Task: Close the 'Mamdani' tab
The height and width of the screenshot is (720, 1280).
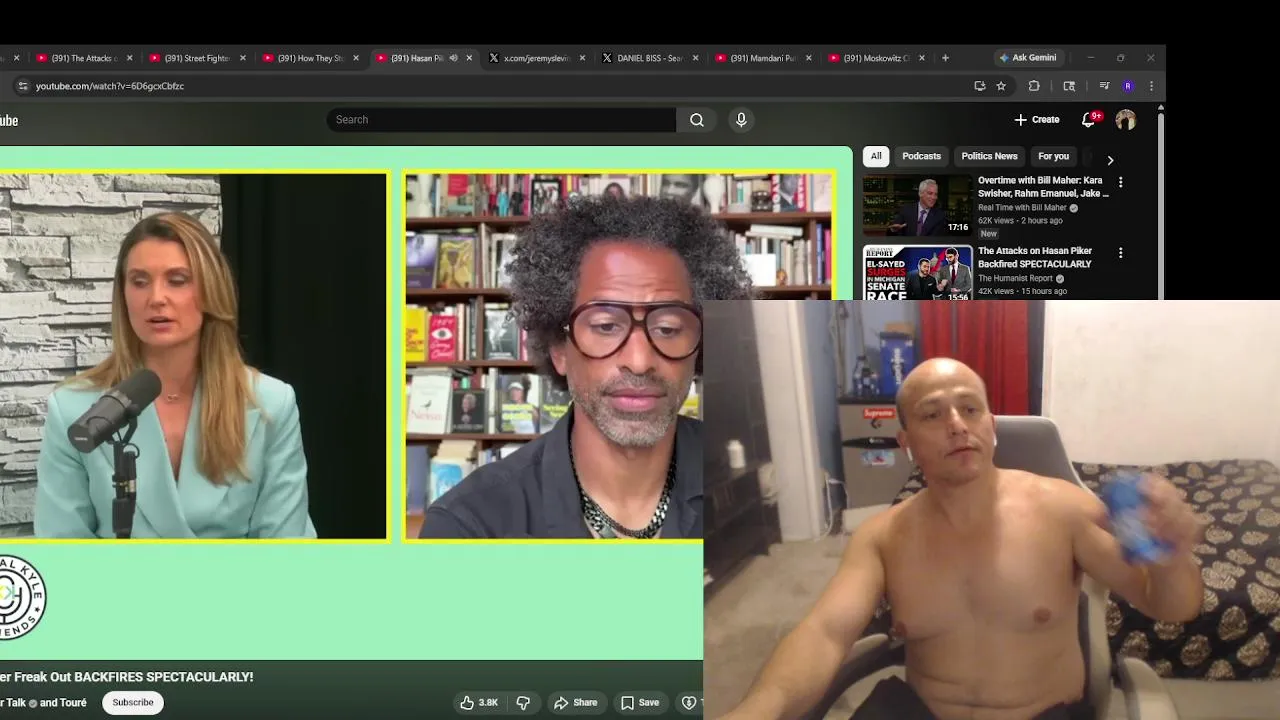Action: pos(809,58)
